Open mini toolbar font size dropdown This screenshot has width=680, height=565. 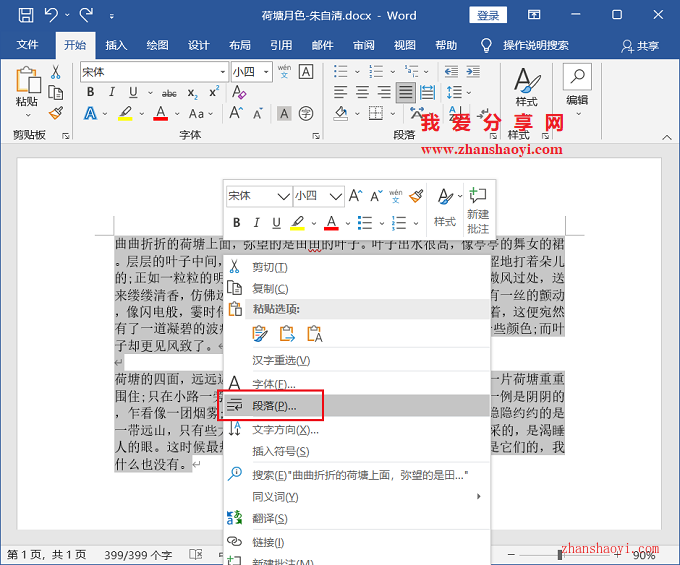(336, 196)
